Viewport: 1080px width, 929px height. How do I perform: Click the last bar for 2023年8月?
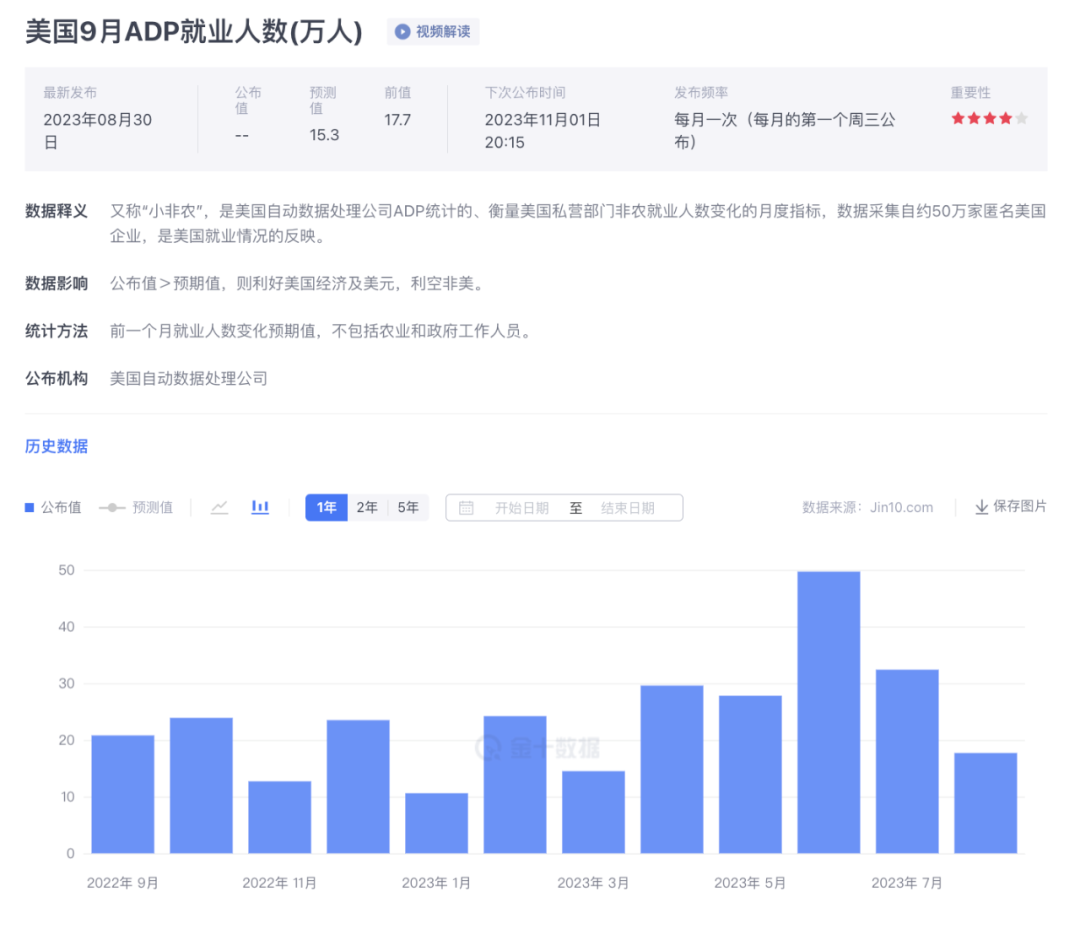coord(986,803)
